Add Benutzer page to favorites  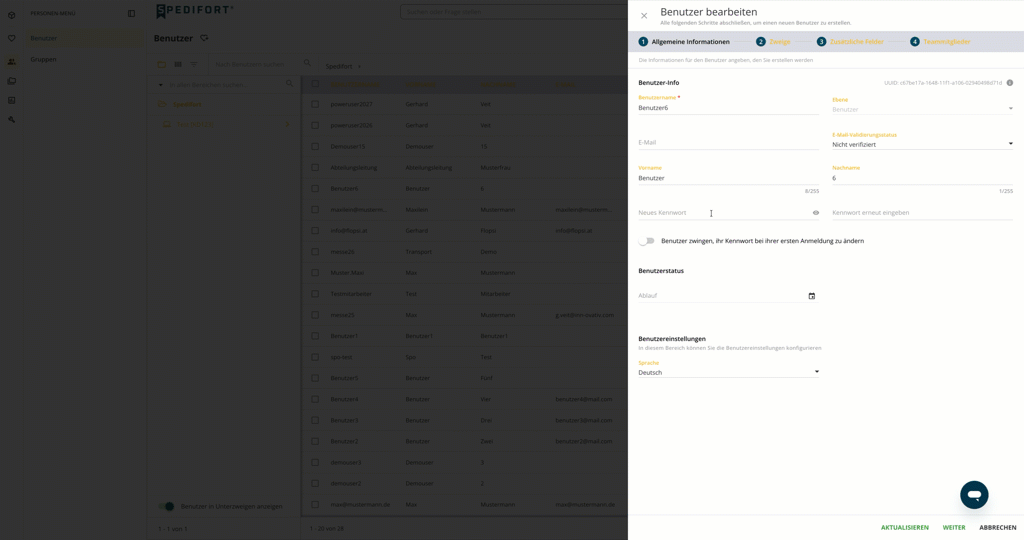(204, 38)
